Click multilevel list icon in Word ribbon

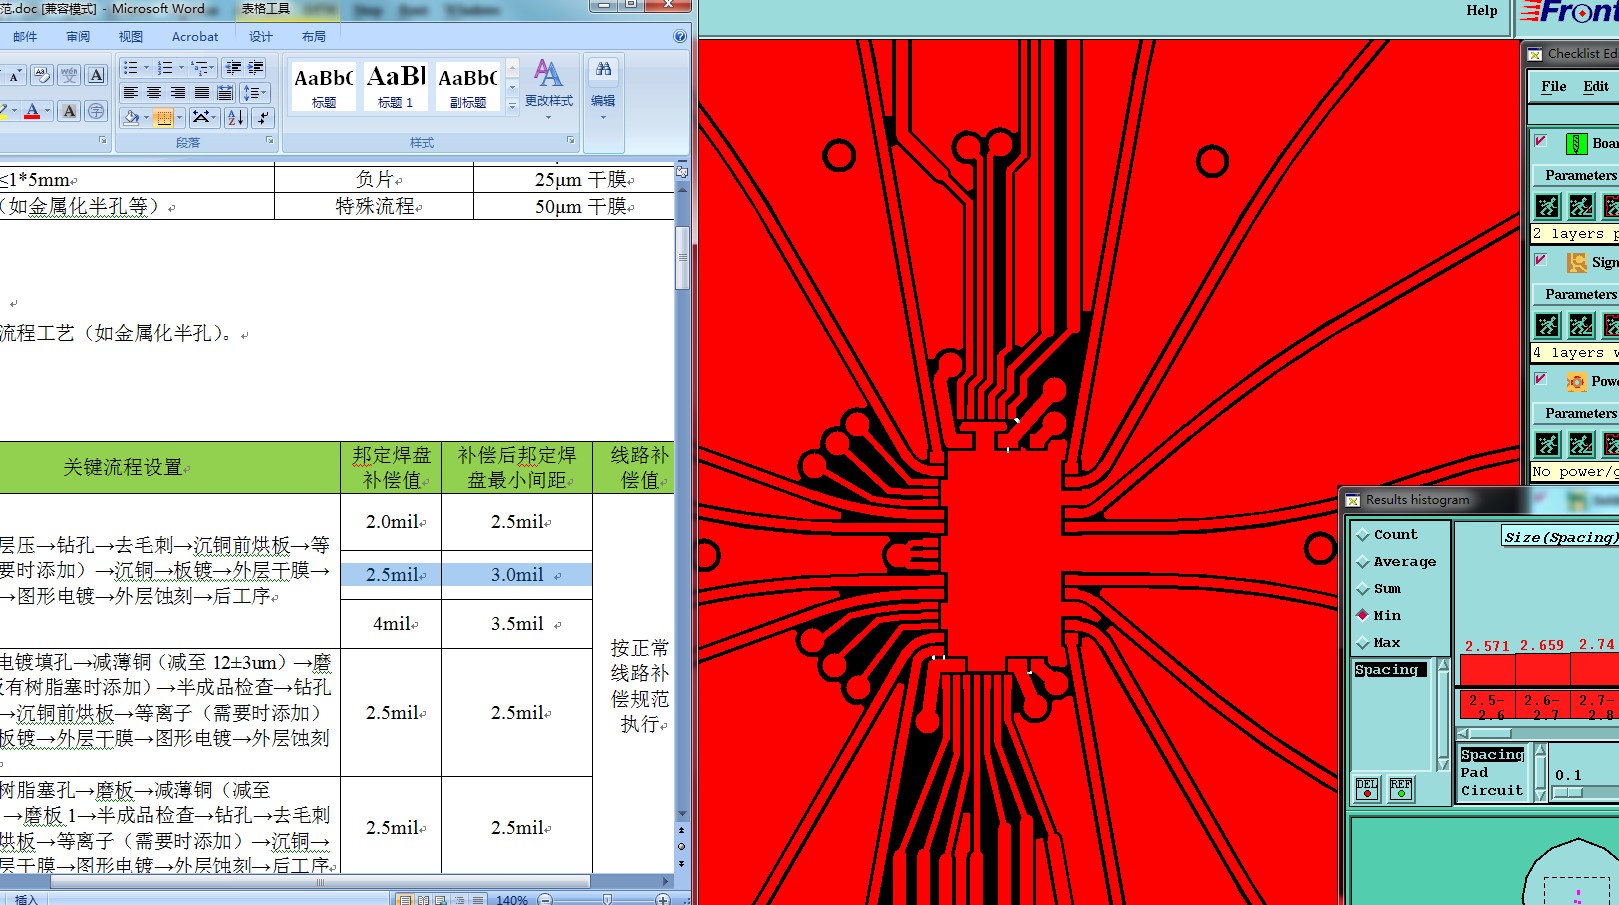point(201,68)
